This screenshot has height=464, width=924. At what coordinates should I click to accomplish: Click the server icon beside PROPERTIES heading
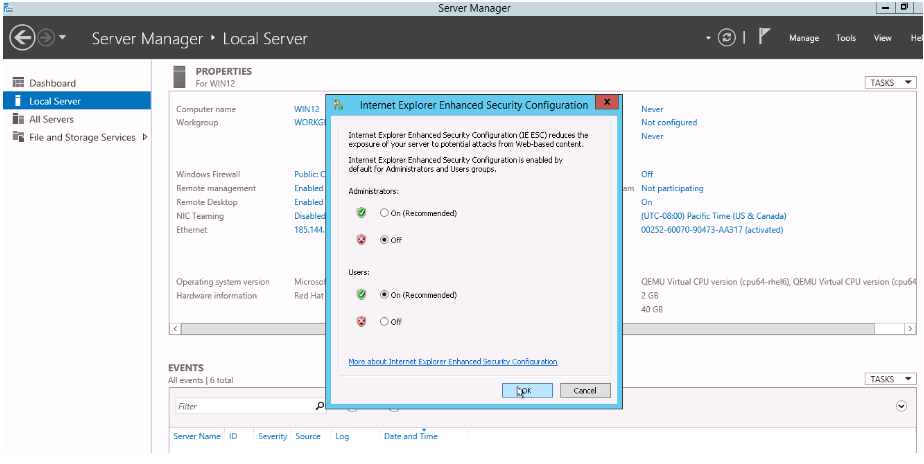click(180, 77)
